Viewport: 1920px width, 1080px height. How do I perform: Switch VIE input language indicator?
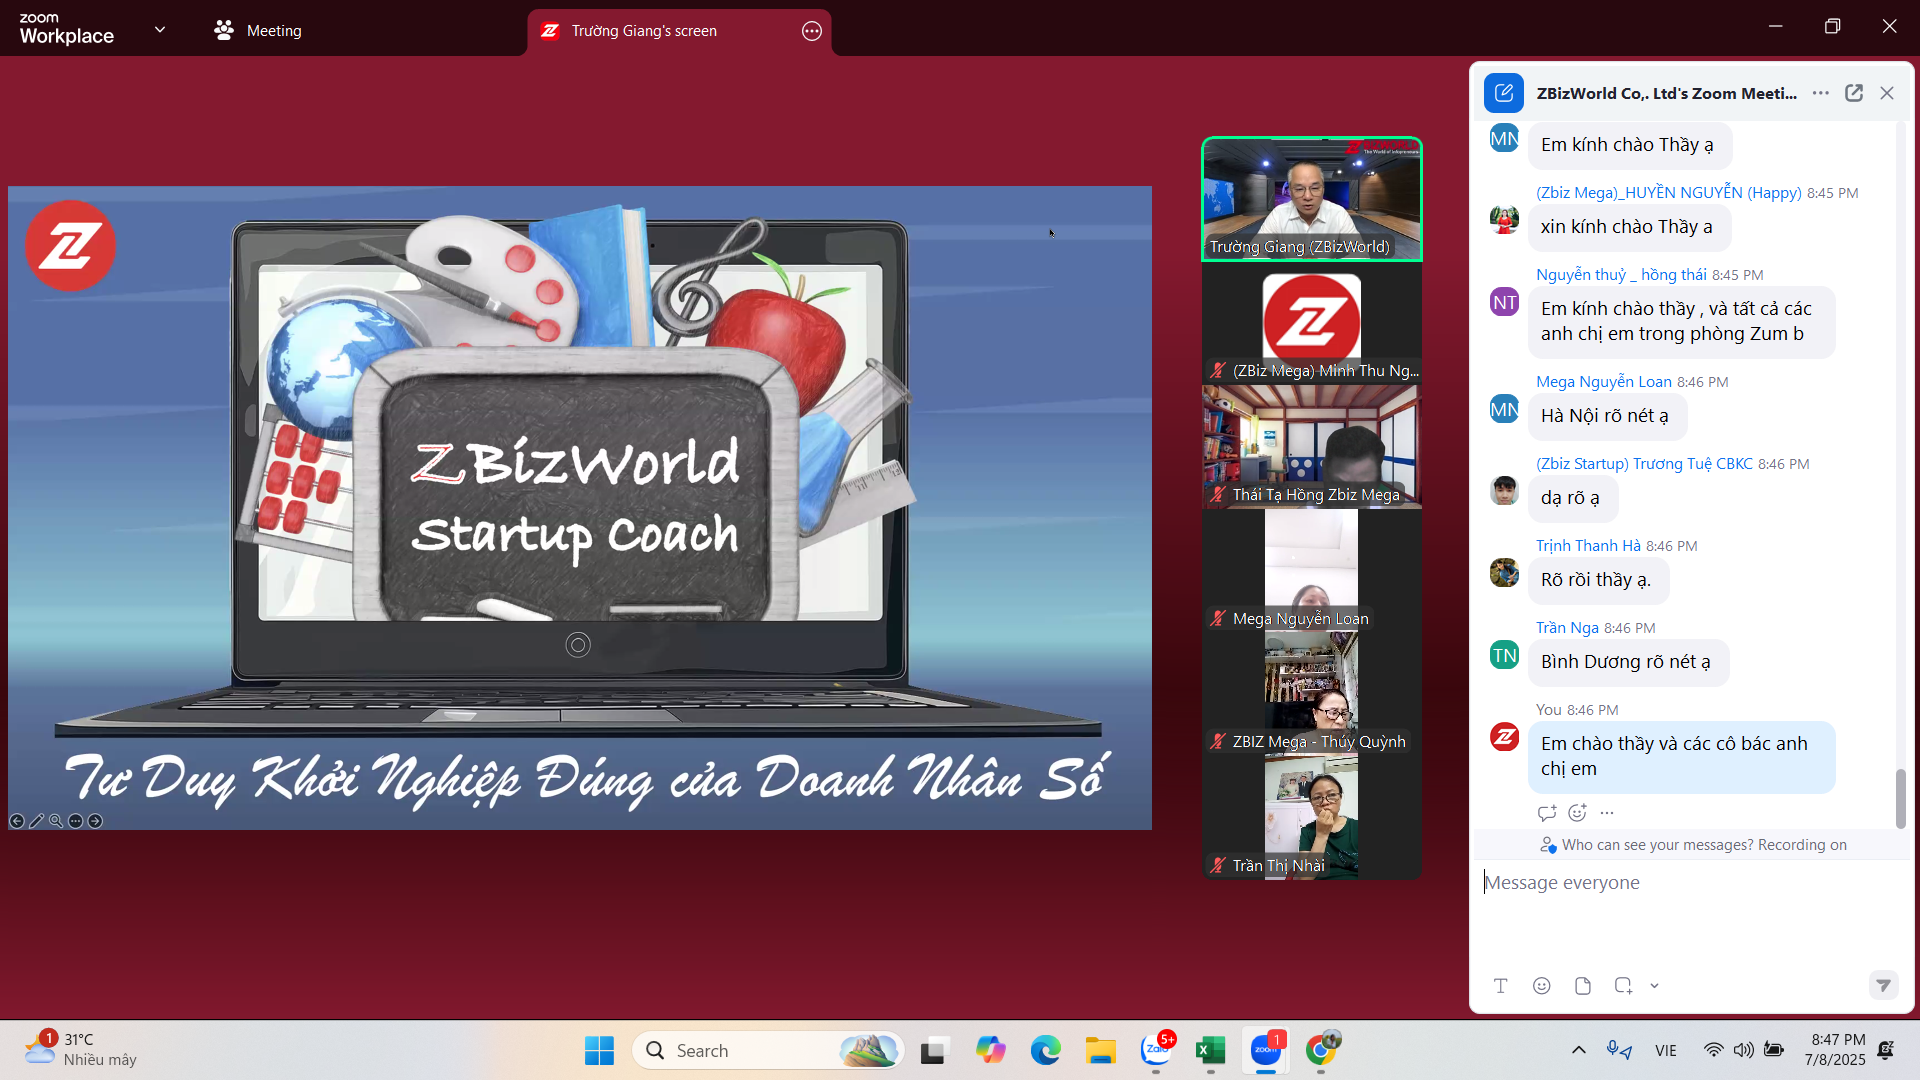point(1666,1050)
